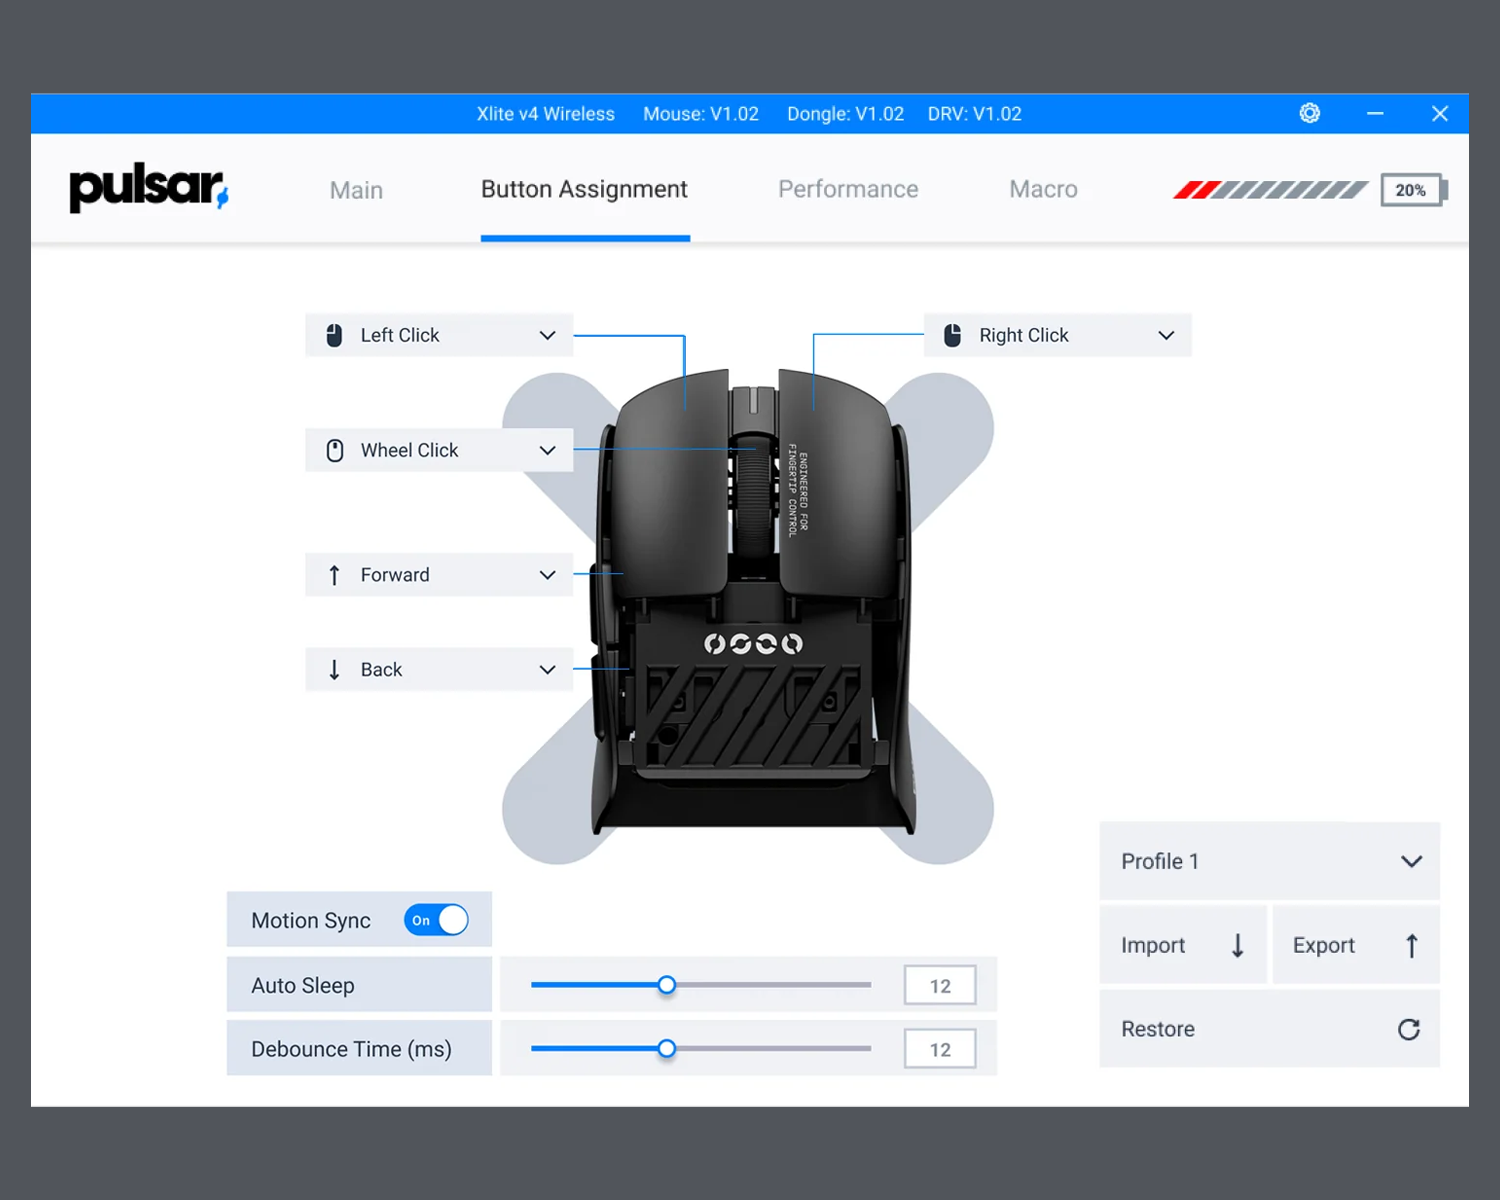Image resolution: width=1500 pixels, height=1200 pixels.
Task: Click the Export button
Action: (1355, 945)
